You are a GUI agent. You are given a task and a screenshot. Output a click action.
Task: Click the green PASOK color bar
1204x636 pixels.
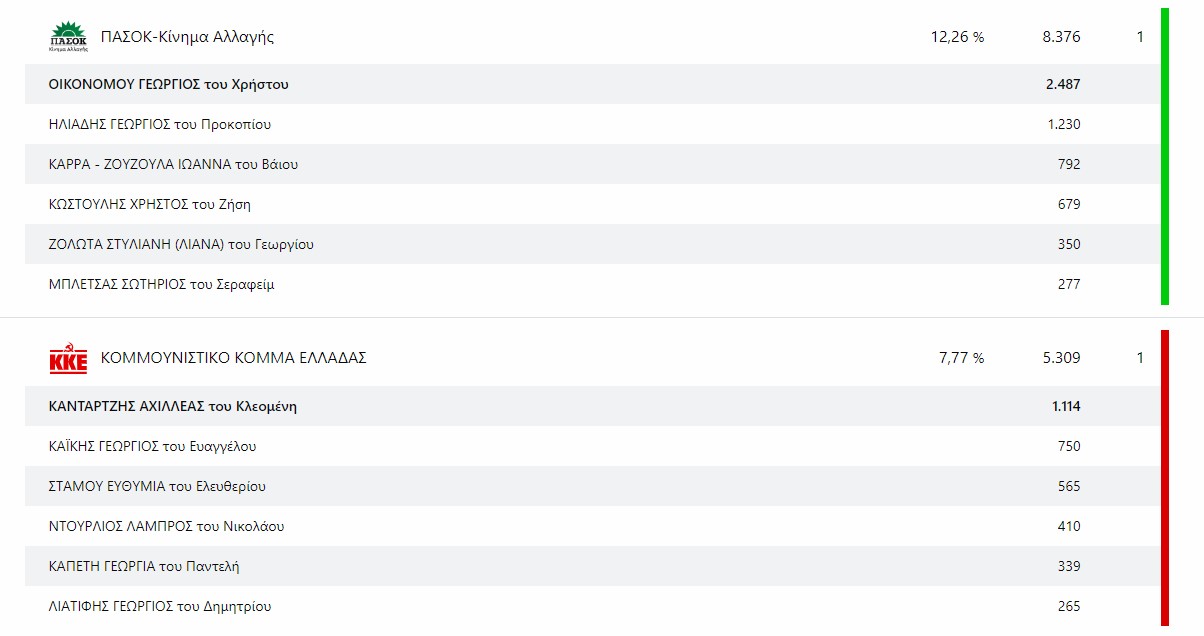[x=1165, y=156]
